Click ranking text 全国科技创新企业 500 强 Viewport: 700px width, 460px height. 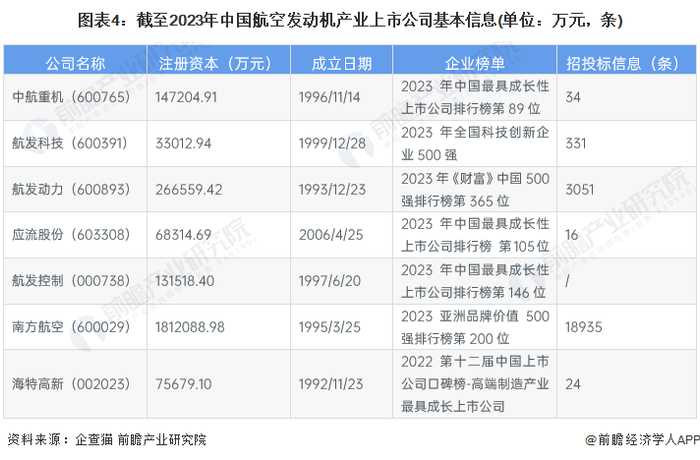(x=475, y=143)
